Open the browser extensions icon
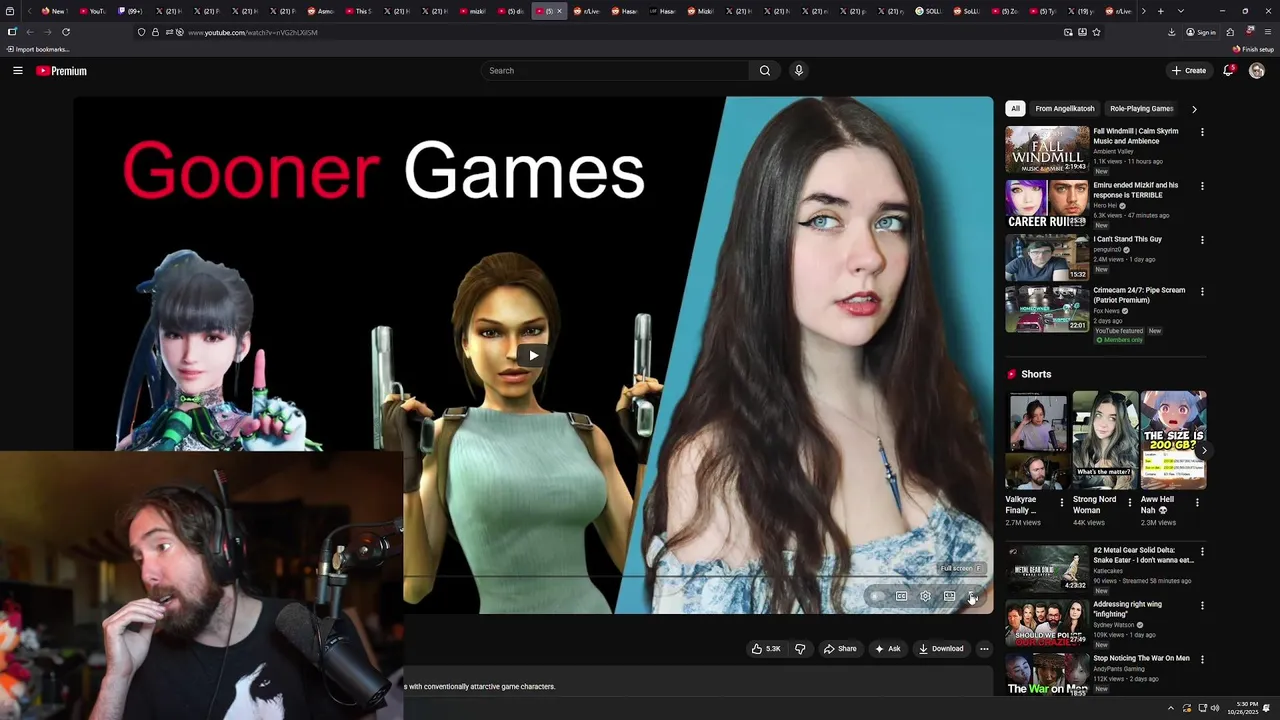Image resolution: width=1280 pixels, height=720 pixels. pyautogui.click(x=1230, y=32)
